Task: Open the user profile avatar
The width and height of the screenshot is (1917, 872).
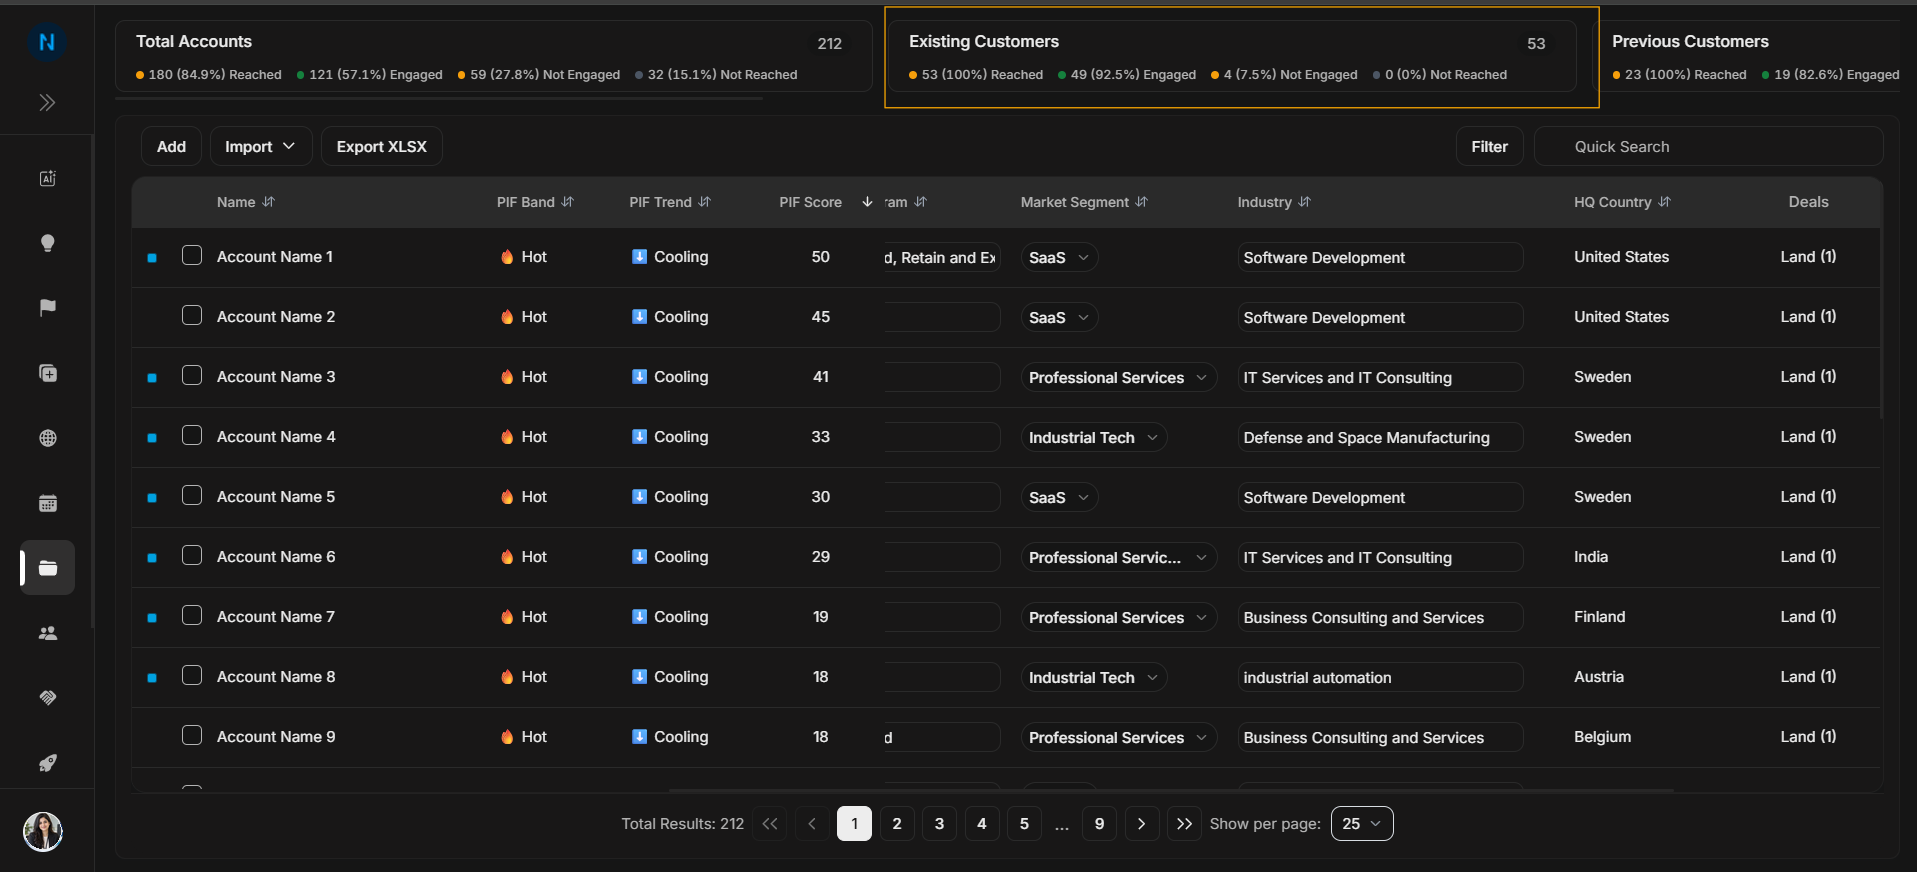Action: click(x=43, y=831)
